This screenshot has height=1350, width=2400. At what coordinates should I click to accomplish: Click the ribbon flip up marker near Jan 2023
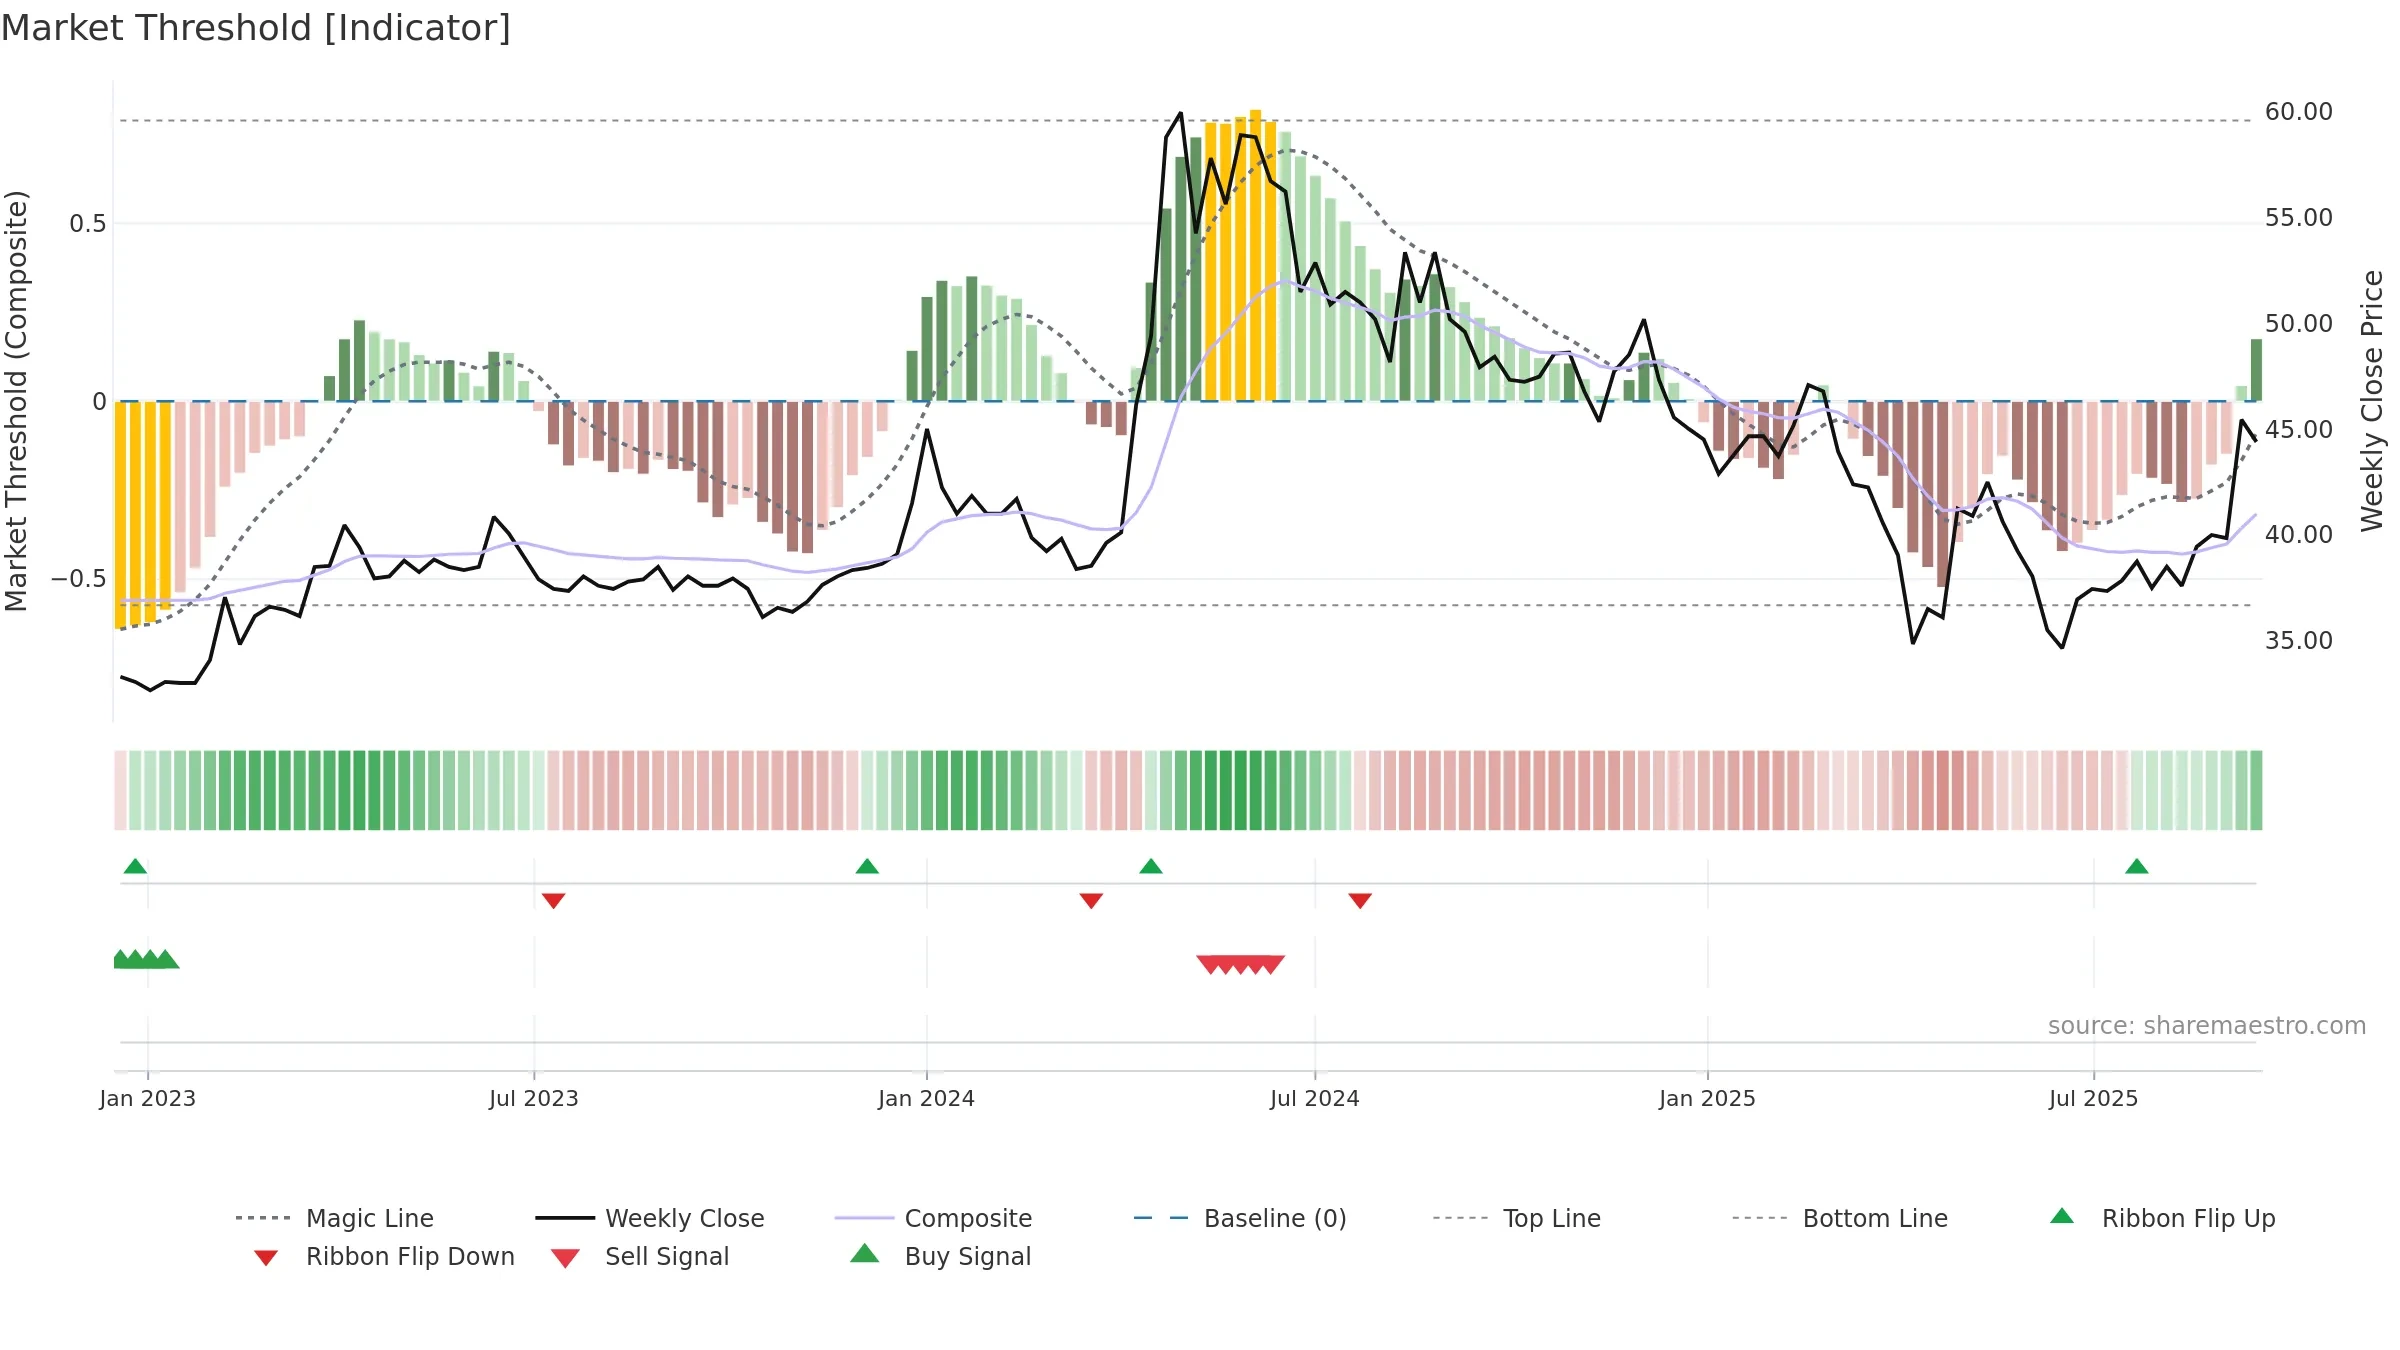[x=135, y=866]
